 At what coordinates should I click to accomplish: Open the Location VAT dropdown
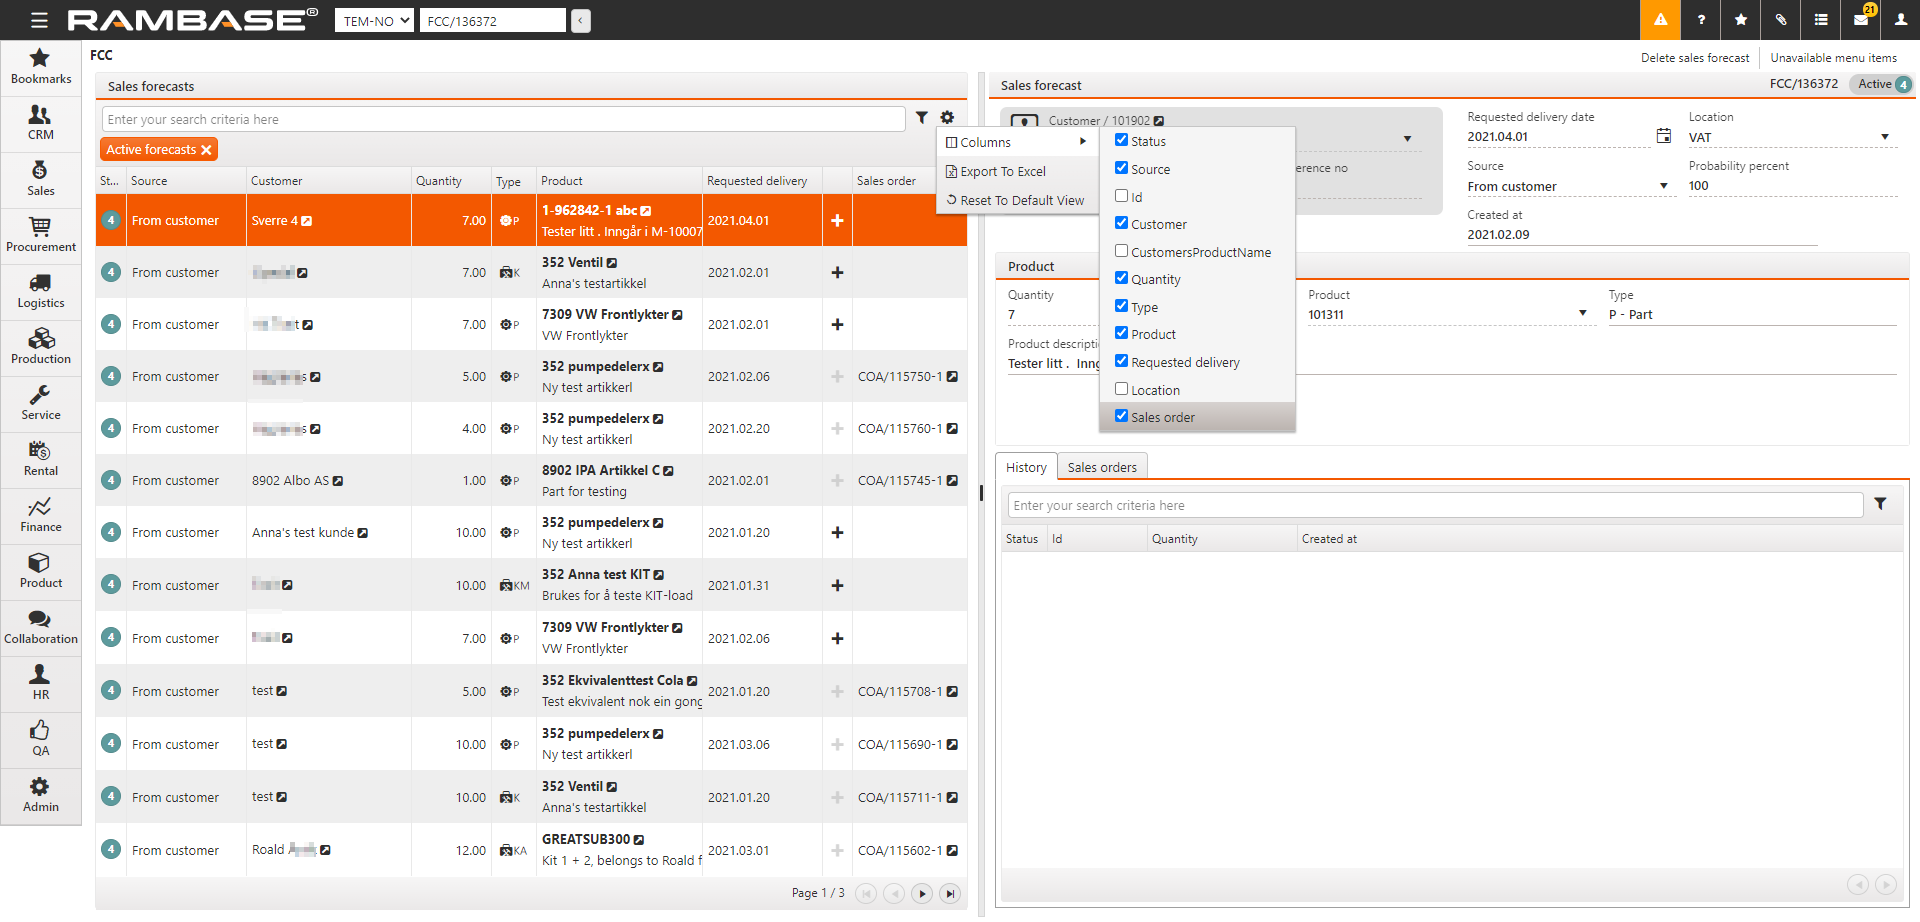1884,137
